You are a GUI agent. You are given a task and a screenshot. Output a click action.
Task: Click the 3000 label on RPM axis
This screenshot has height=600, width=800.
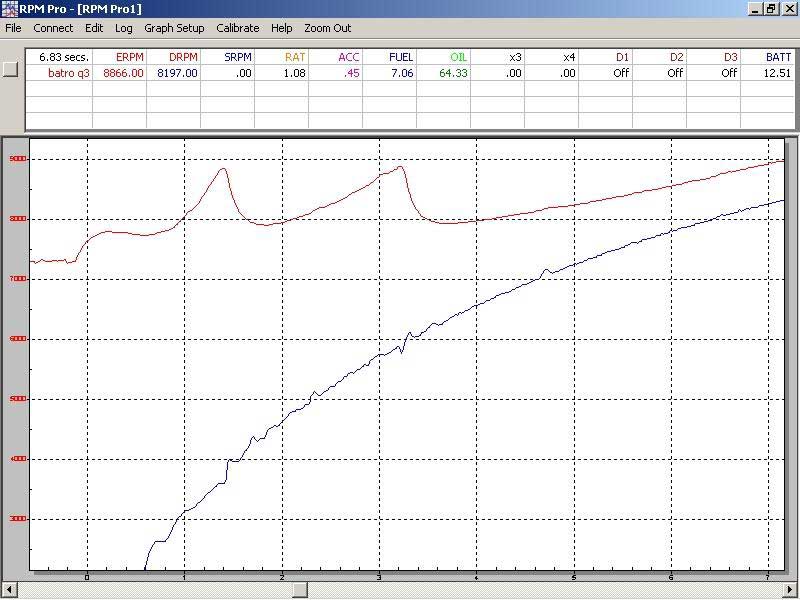17,519
